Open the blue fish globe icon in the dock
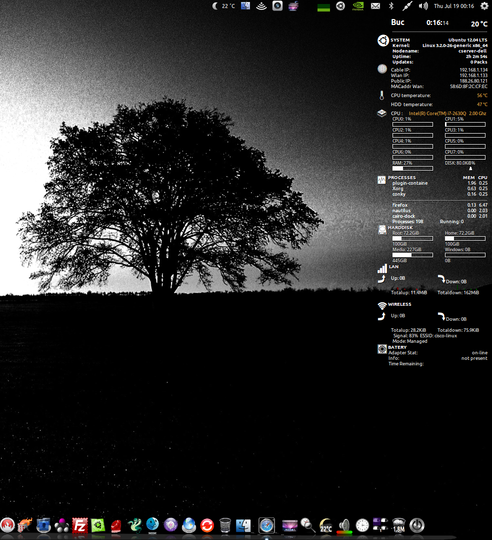The image size is (492, 540). click(x=153, y=525)
